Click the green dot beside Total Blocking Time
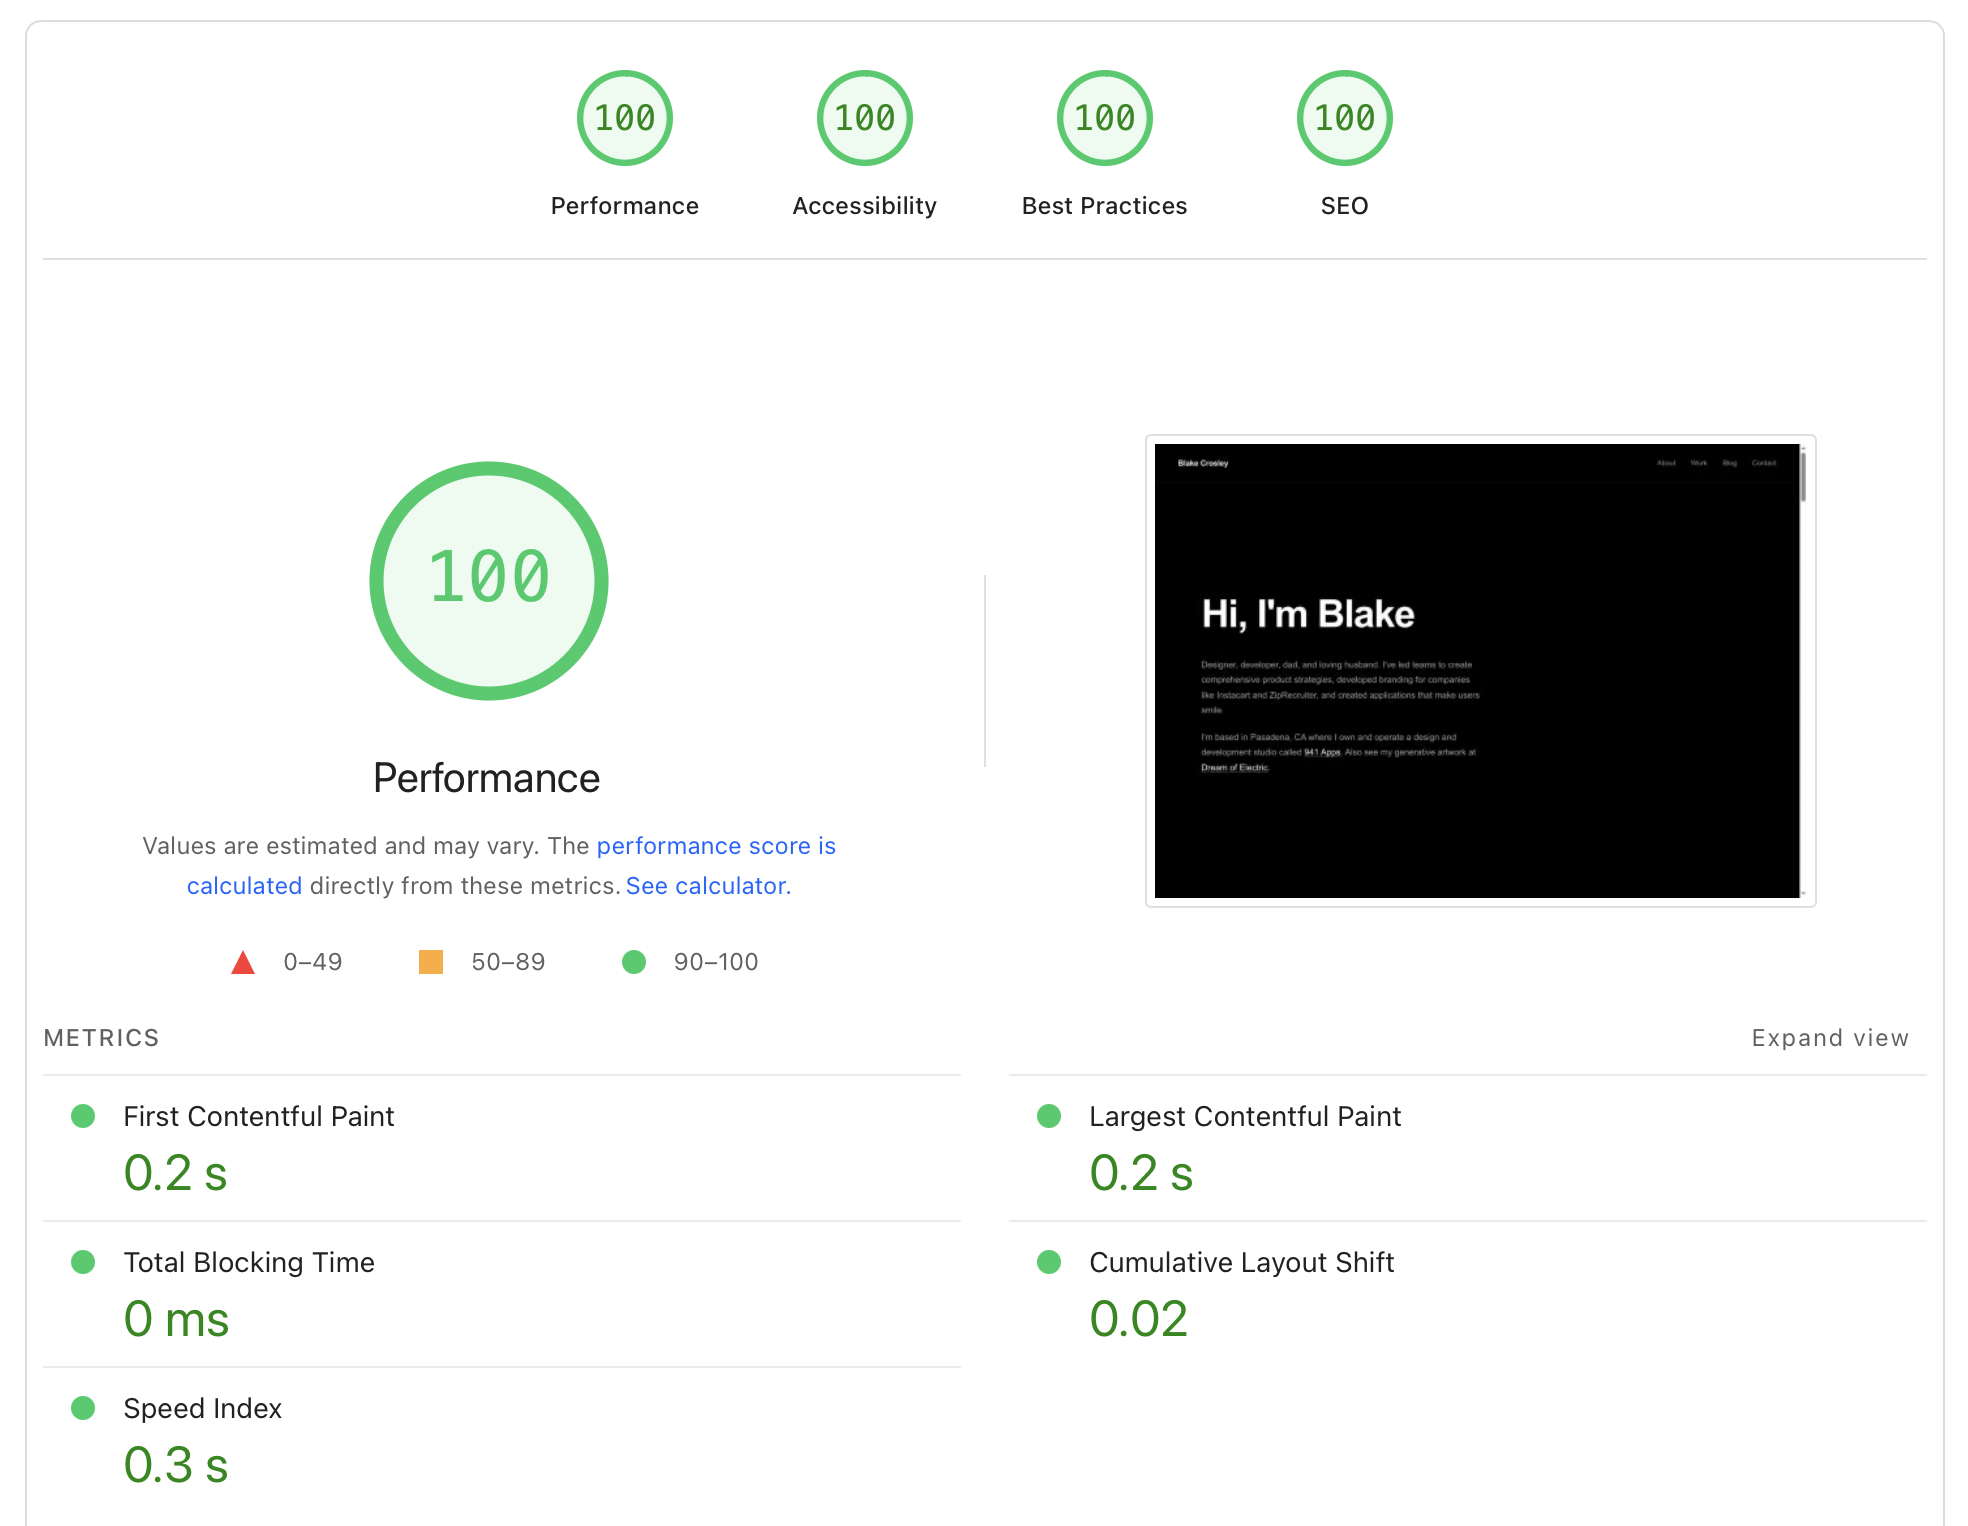The image size is (1968, 1526). tap(83, 1262)
